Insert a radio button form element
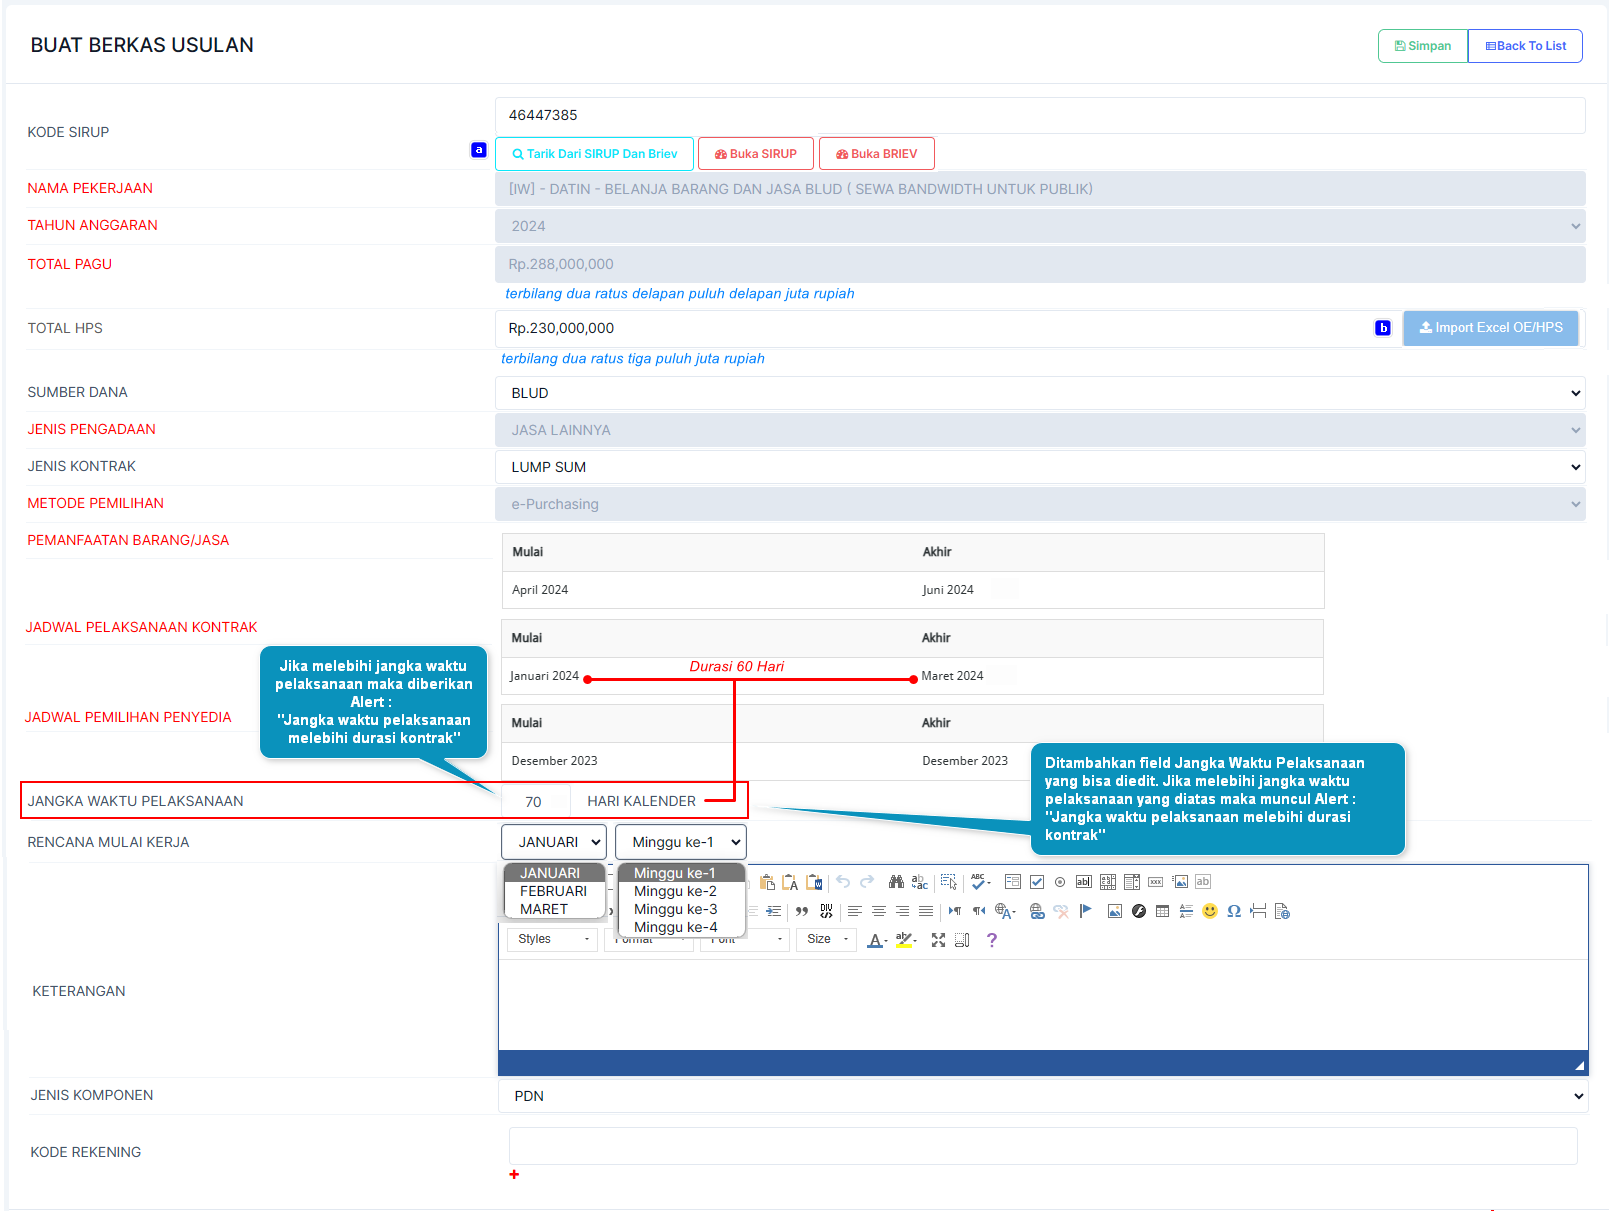Image resolution: width=1609 pixels, height=1211 pixels. (x=1060, y=882)
